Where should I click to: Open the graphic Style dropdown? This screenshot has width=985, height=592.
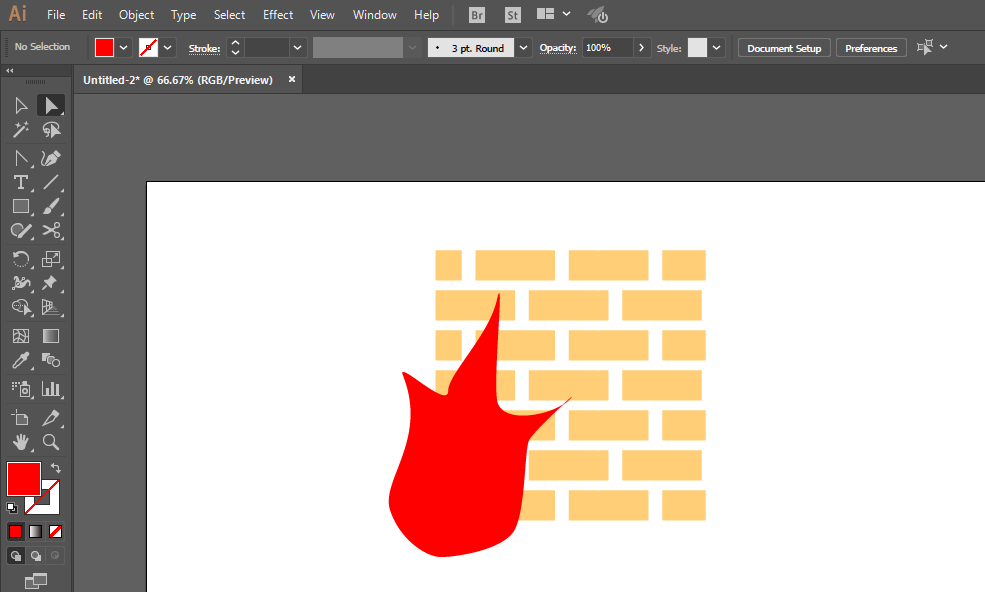click(x=716, y=48)
